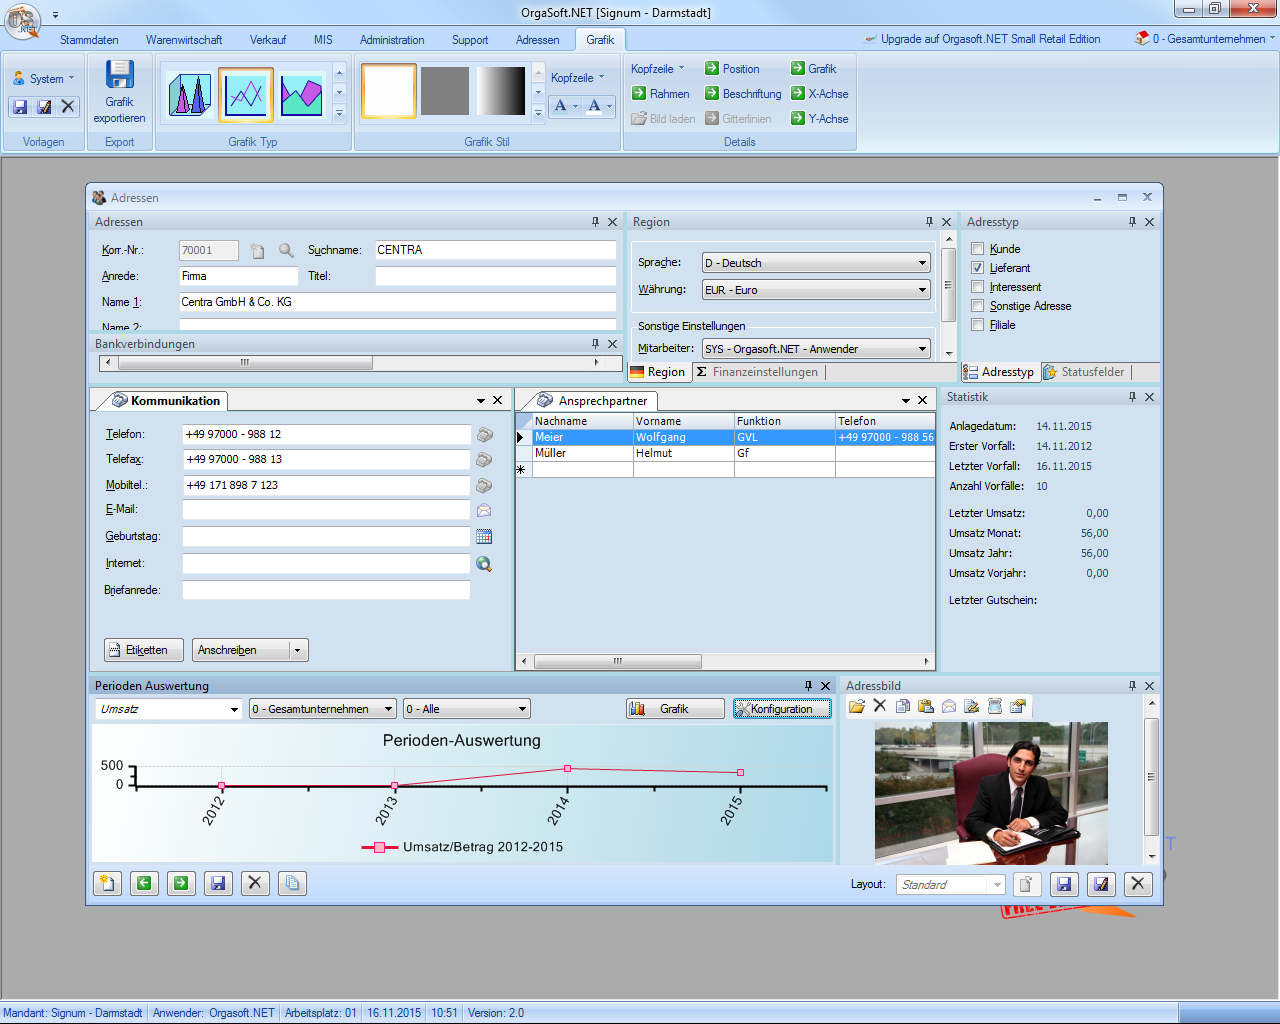The height and width of the screenshot is (1024, 1280).
Task: Tick the Interessent checkbox
Action: [x=978, y=287]
